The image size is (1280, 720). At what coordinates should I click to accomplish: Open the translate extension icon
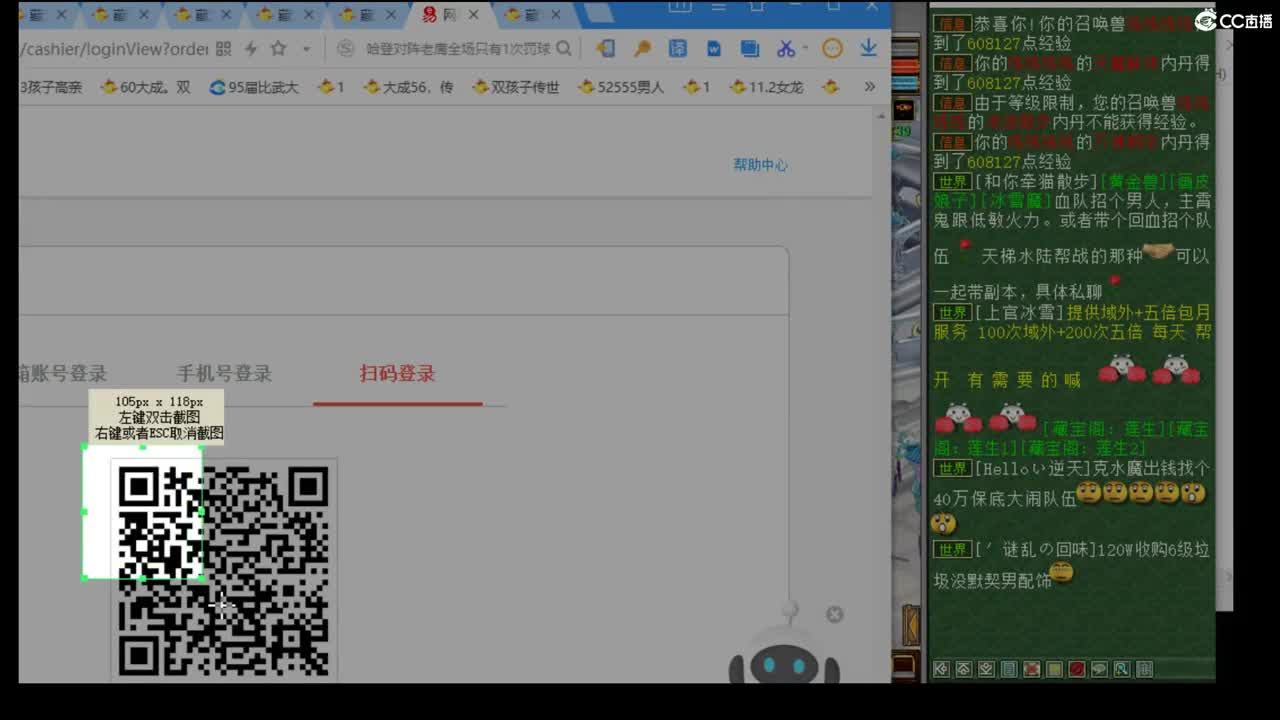(677, 49)
